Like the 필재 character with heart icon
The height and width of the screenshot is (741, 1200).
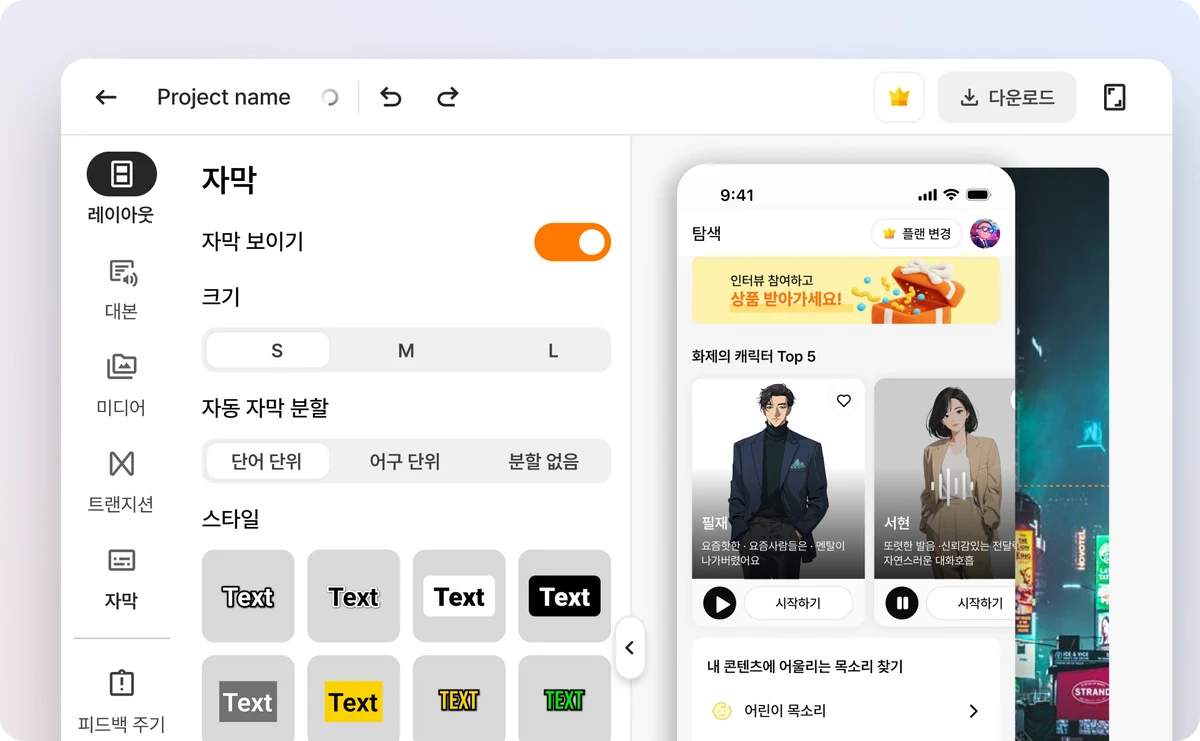(844, 401)
